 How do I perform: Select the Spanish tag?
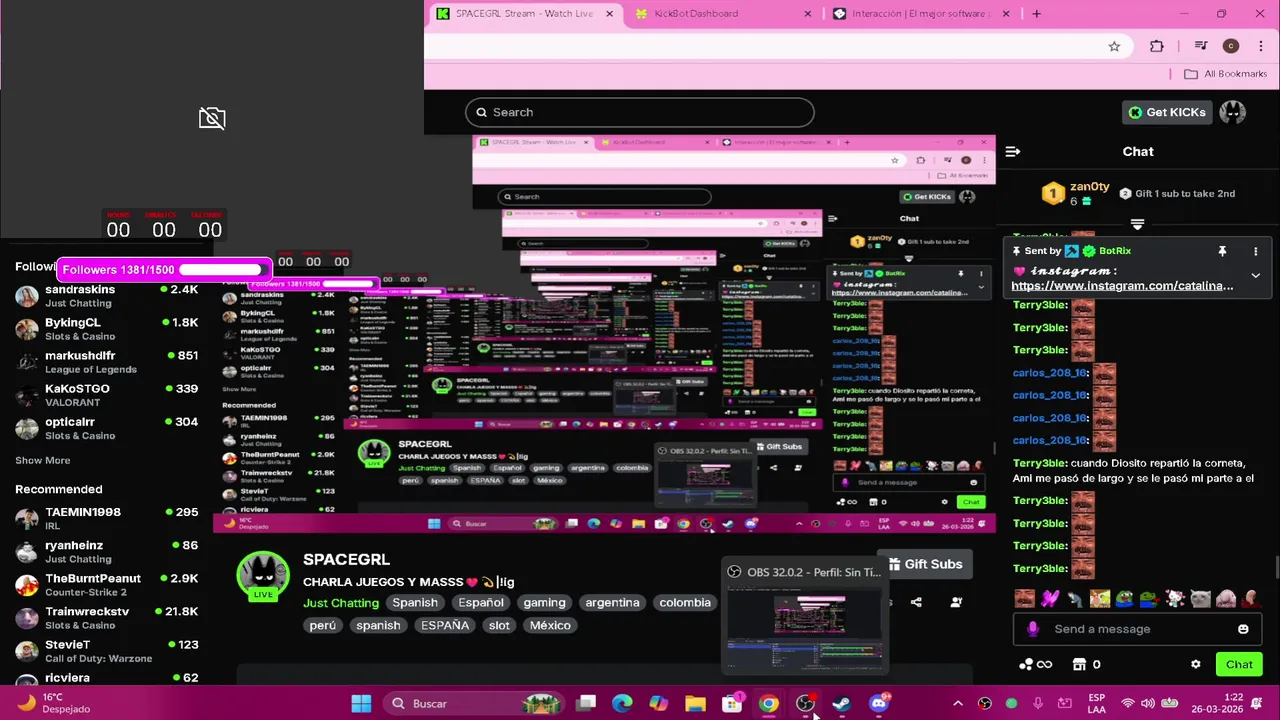coord(415,603)
